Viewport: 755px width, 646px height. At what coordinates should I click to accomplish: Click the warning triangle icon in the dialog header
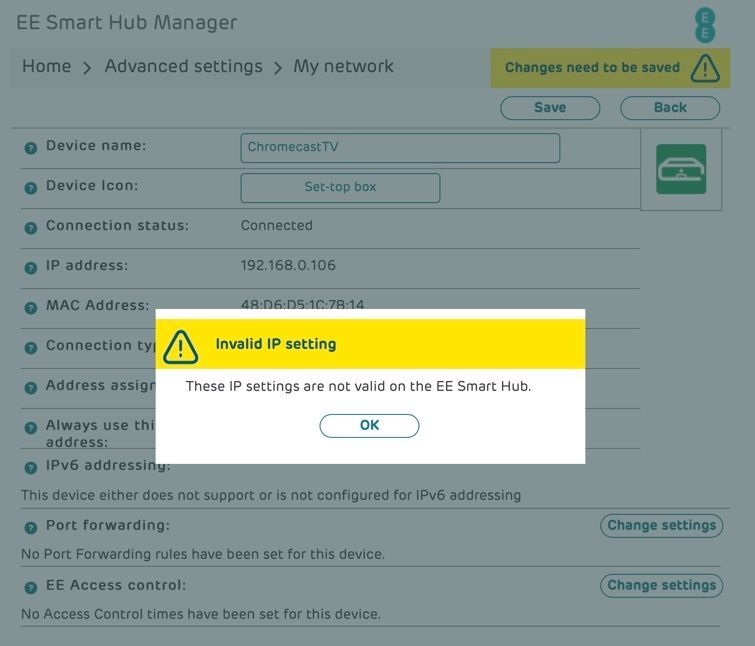(x=180, y=347)
